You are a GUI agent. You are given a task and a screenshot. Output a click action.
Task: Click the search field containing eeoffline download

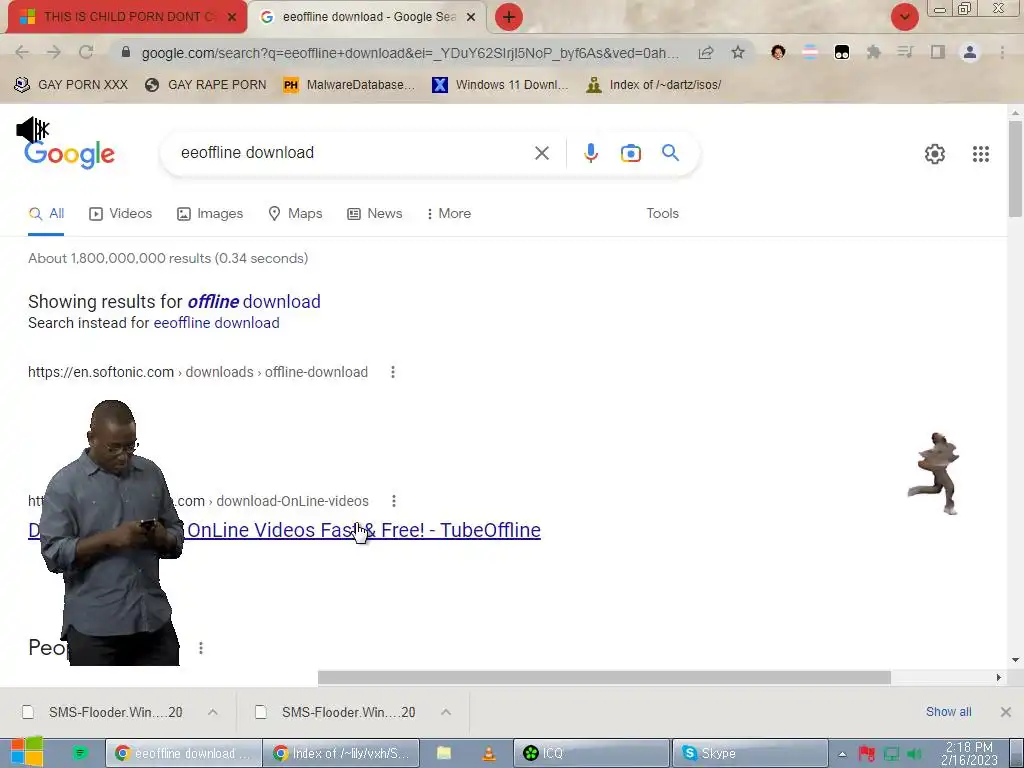click(353, 153)
